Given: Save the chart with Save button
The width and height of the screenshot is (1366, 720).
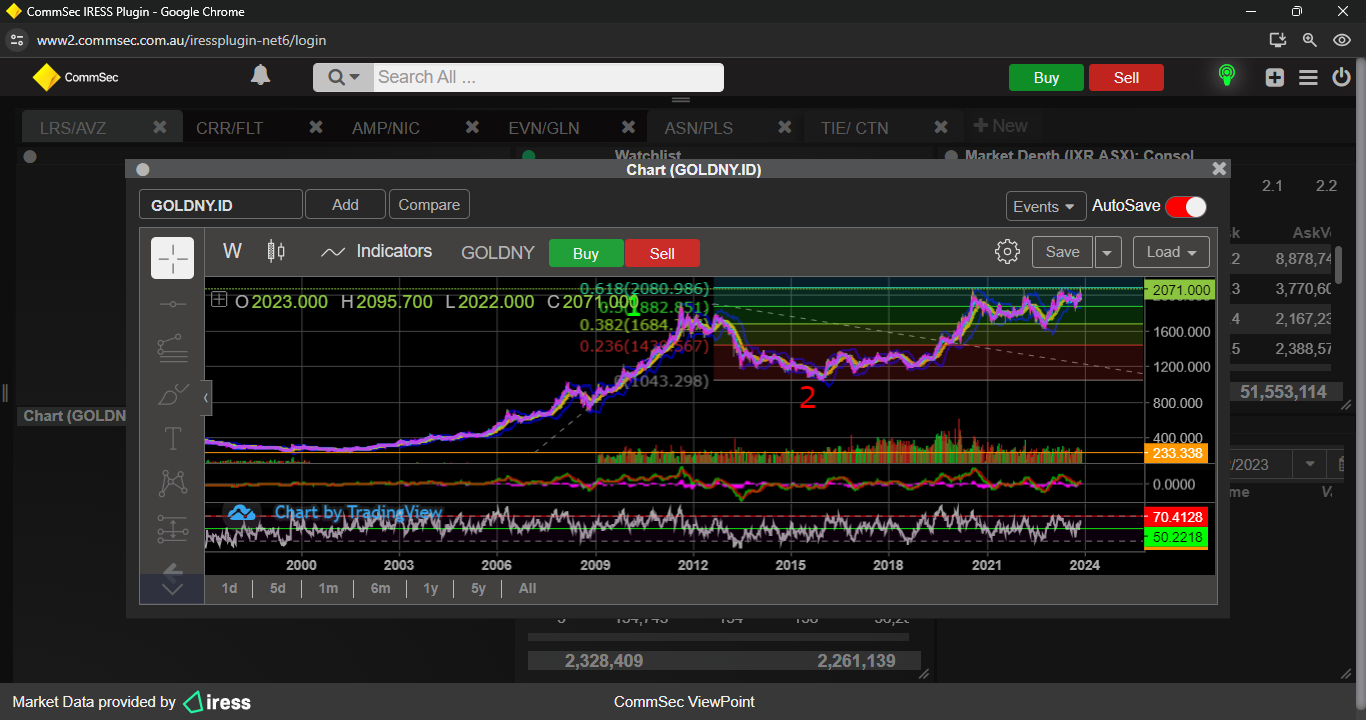Looking at the screenshot, I should click(x=1062, y=252).
